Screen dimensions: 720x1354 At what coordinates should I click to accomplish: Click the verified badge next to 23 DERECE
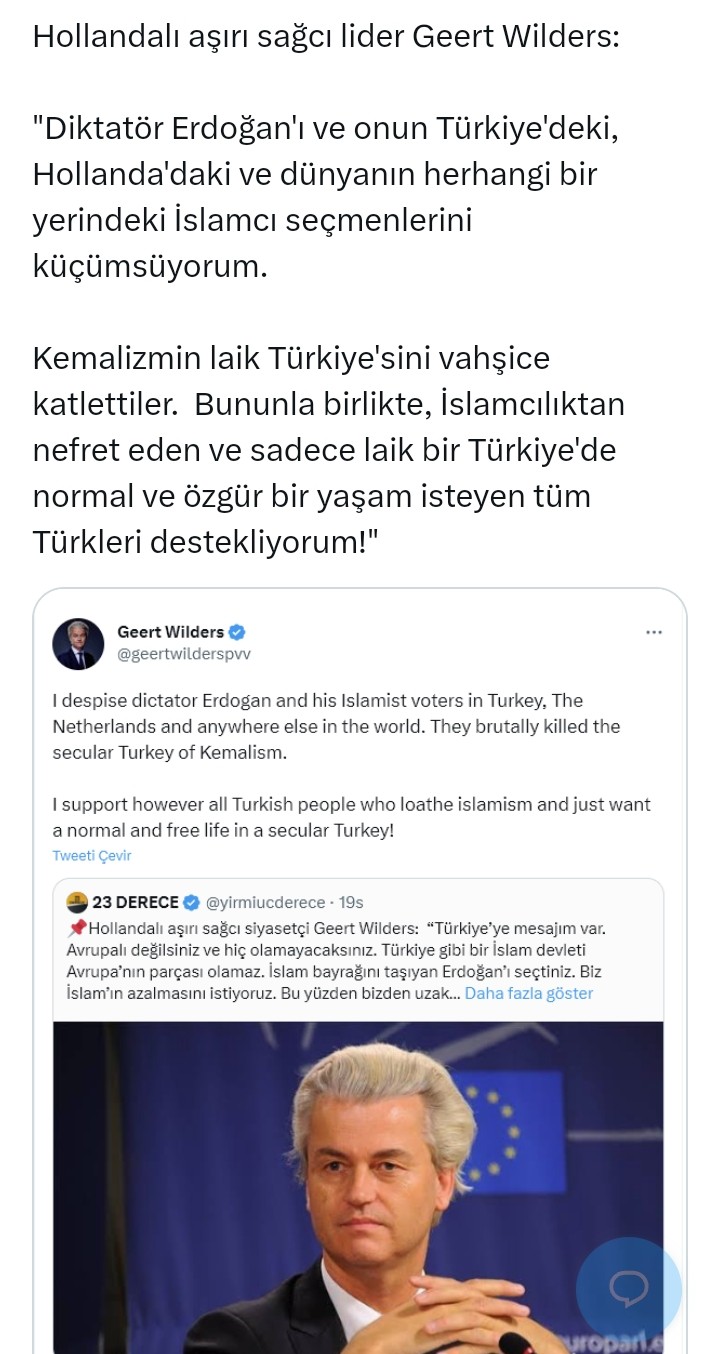pyautogui.click(x=192, y=903)
